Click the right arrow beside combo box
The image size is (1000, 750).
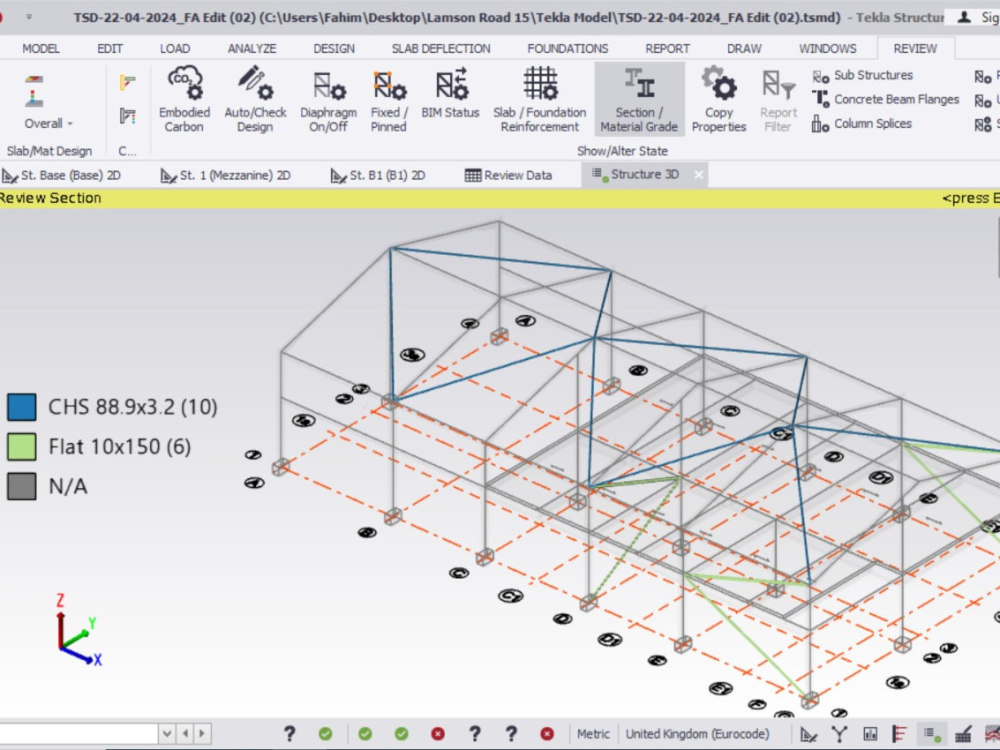click(x=202, y=734)
